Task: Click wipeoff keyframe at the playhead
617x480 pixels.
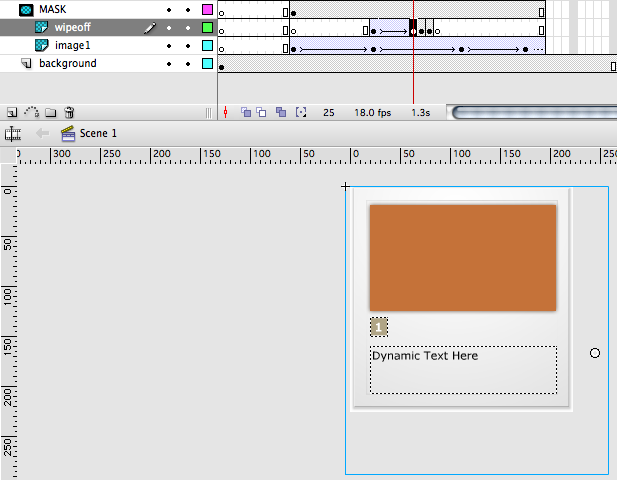Action: tap(413, 31)
